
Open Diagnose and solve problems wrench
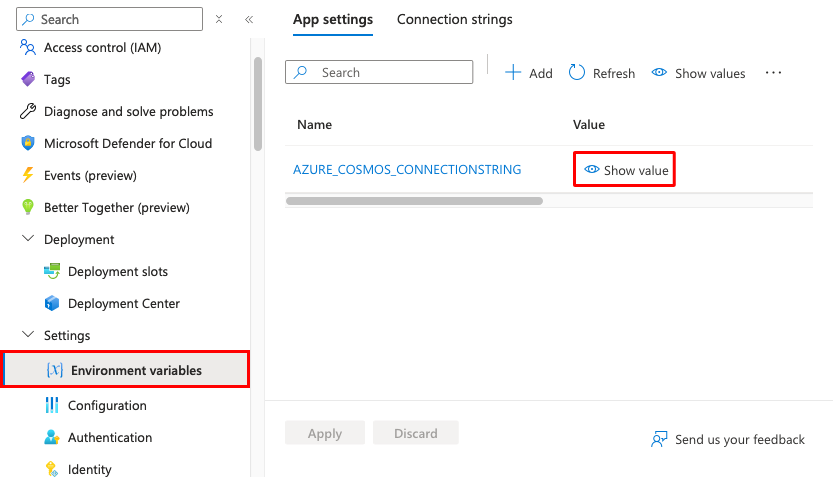tap(27, 111)
